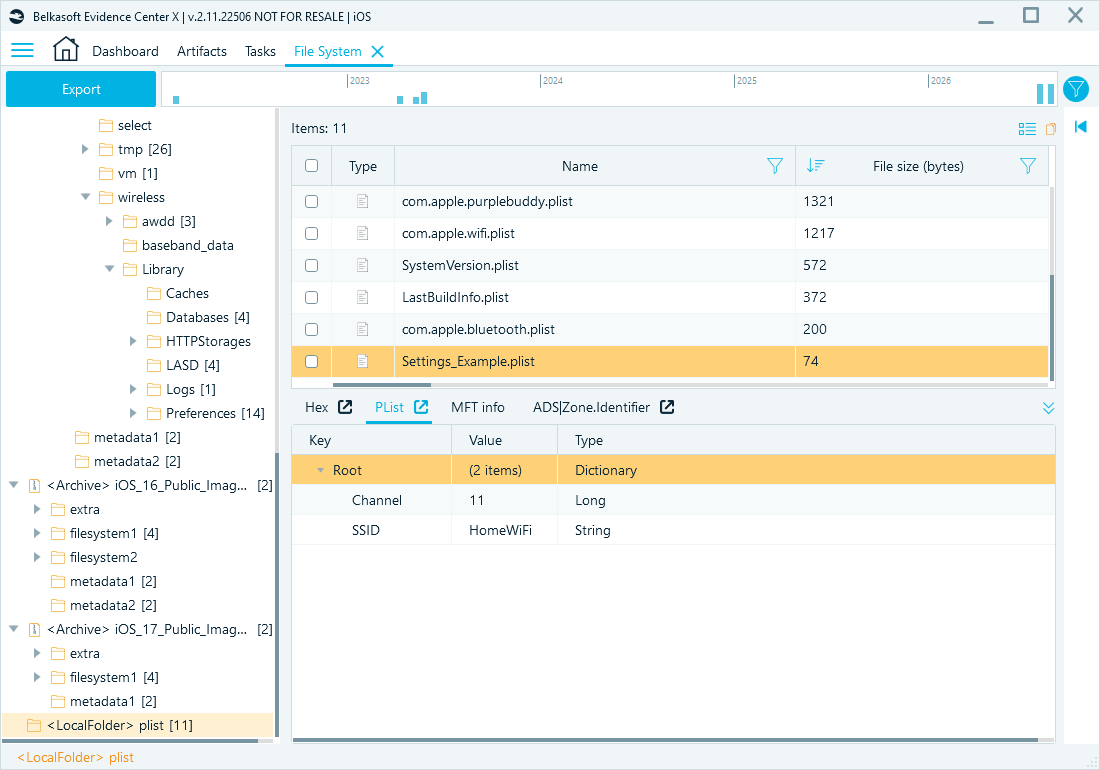Click the com.apple.bluetooth.plist file icon
Screen dimensions: 1100x770
(x=363, y=329)
